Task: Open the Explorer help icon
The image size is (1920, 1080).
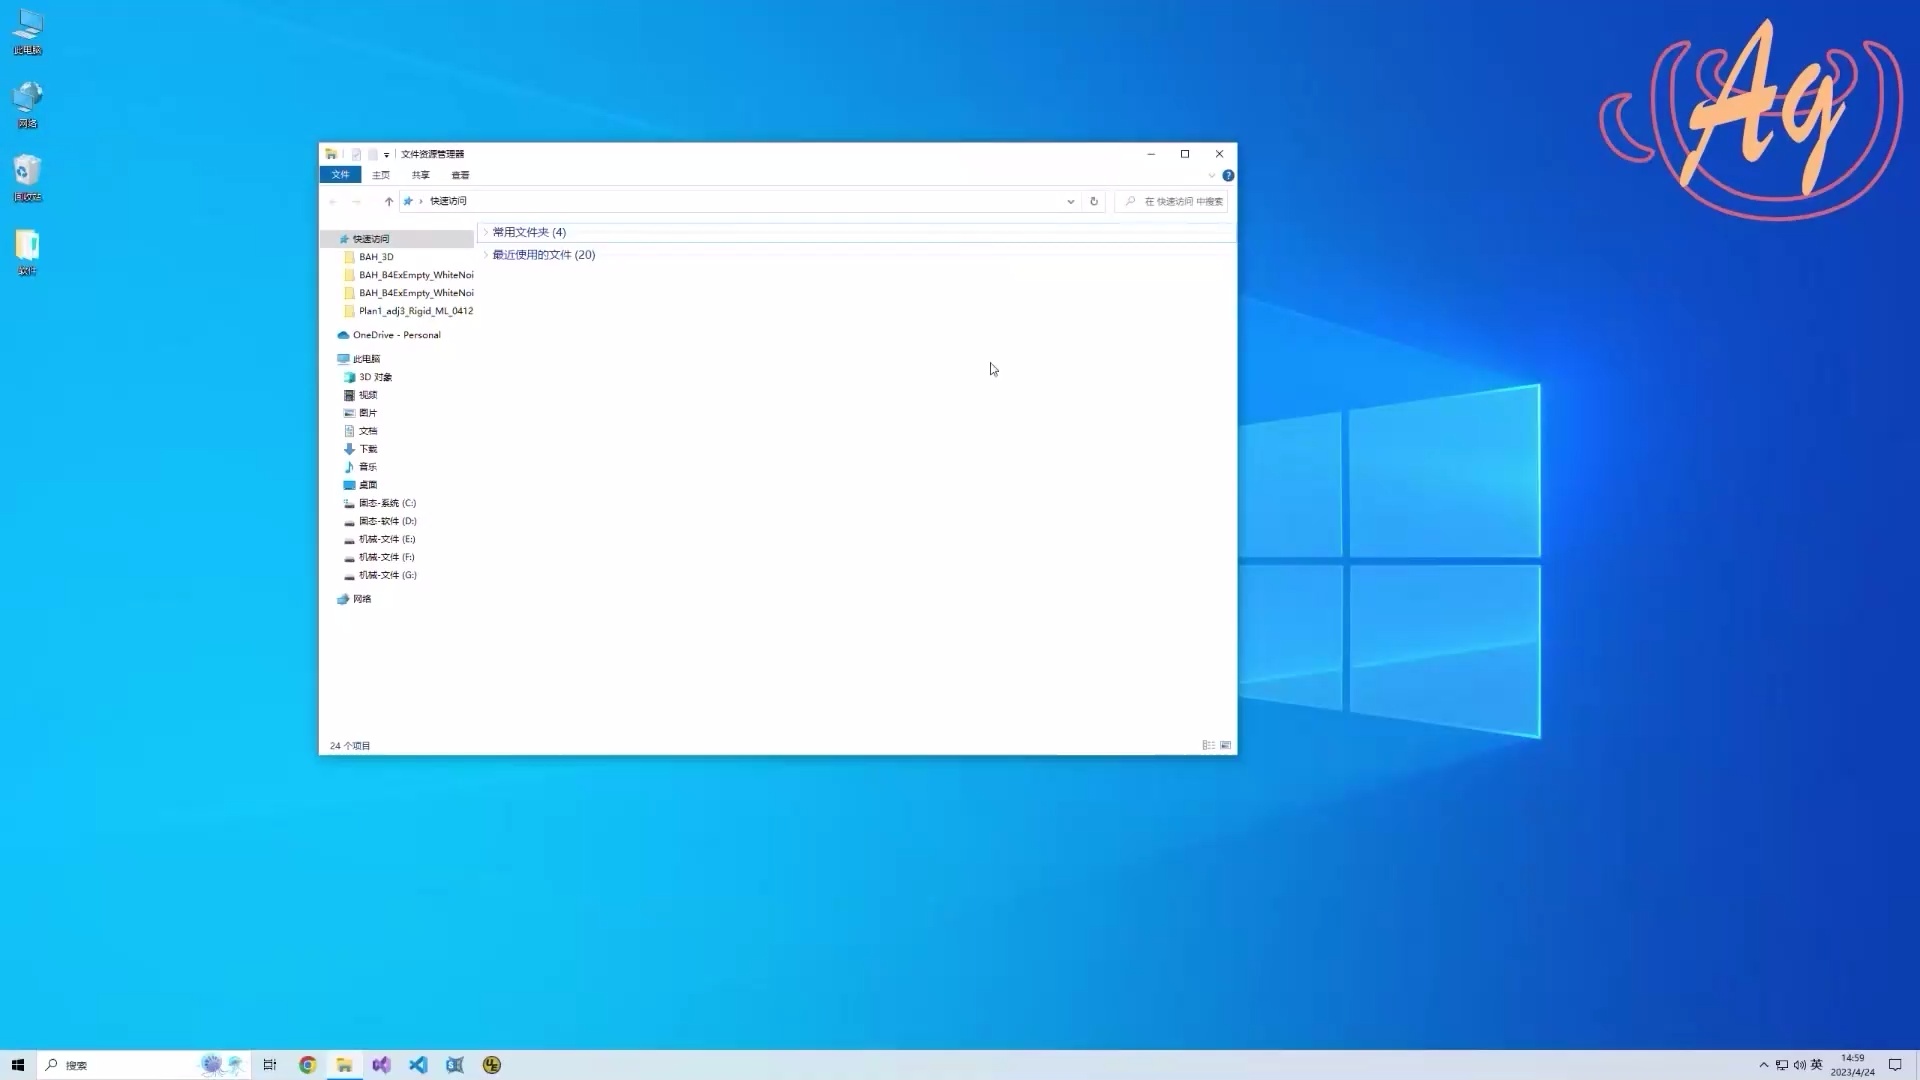Action: click(x=1228, y=175)
